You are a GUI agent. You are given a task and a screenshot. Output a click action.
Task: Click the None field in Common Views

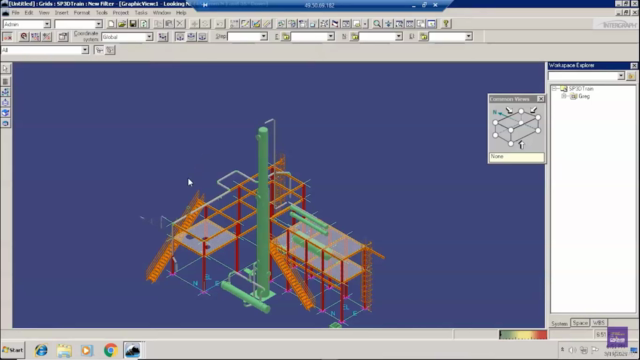[x=516, y=157]
